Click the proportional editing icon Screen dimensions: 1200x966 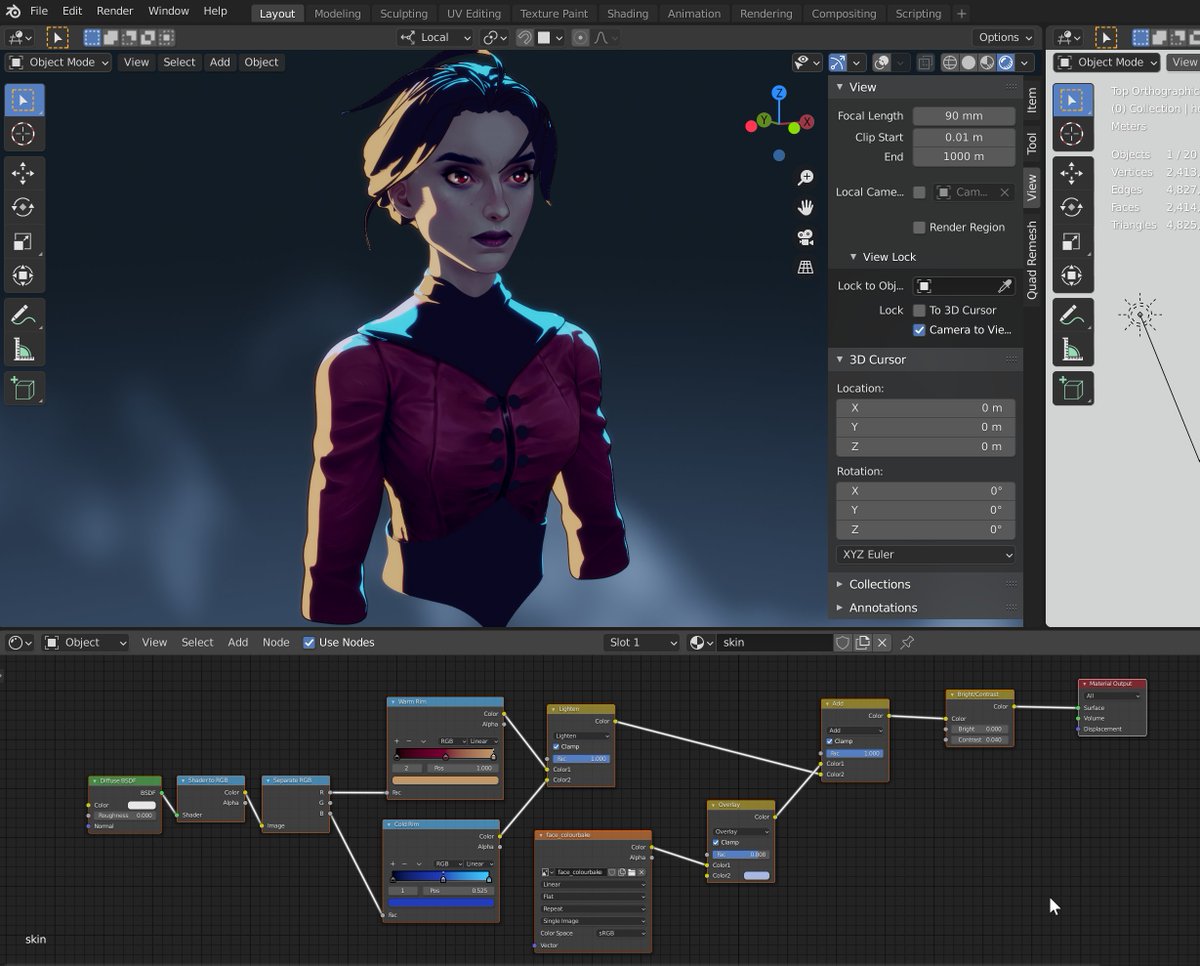580,37
